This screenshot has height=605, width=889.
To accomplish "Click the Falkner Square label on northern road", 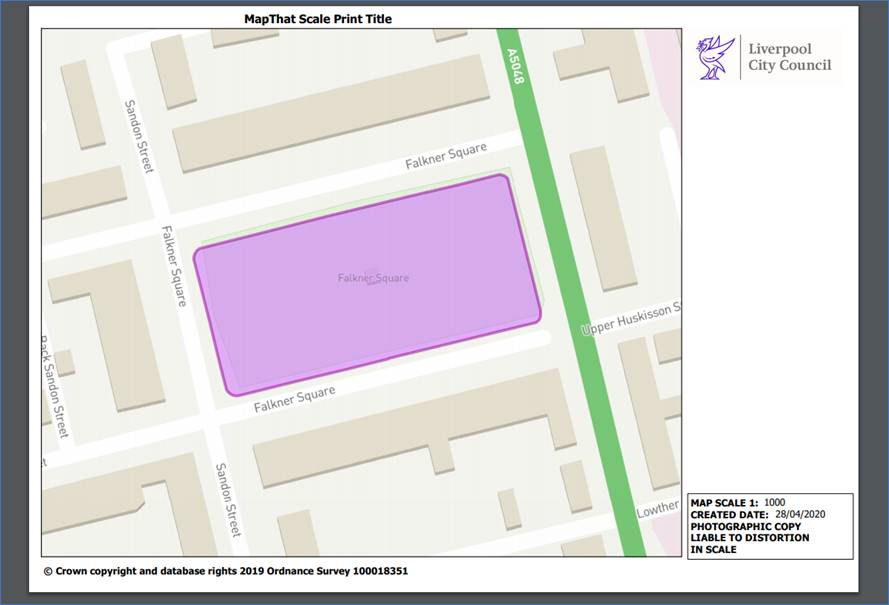I will (x=446, y=156).
